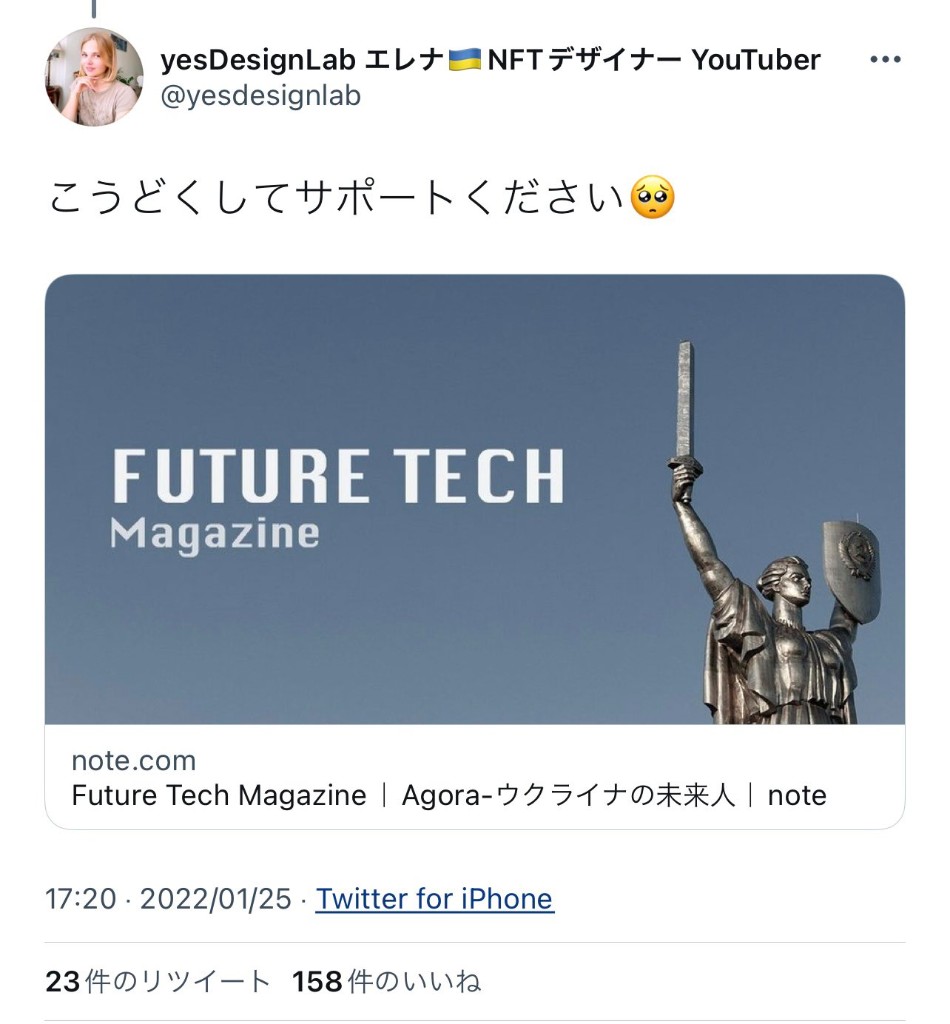Click NFTデザイナー YouTuber in the name
The height and width of the screenshot is (1024, 950).
[x=654, y=60]
